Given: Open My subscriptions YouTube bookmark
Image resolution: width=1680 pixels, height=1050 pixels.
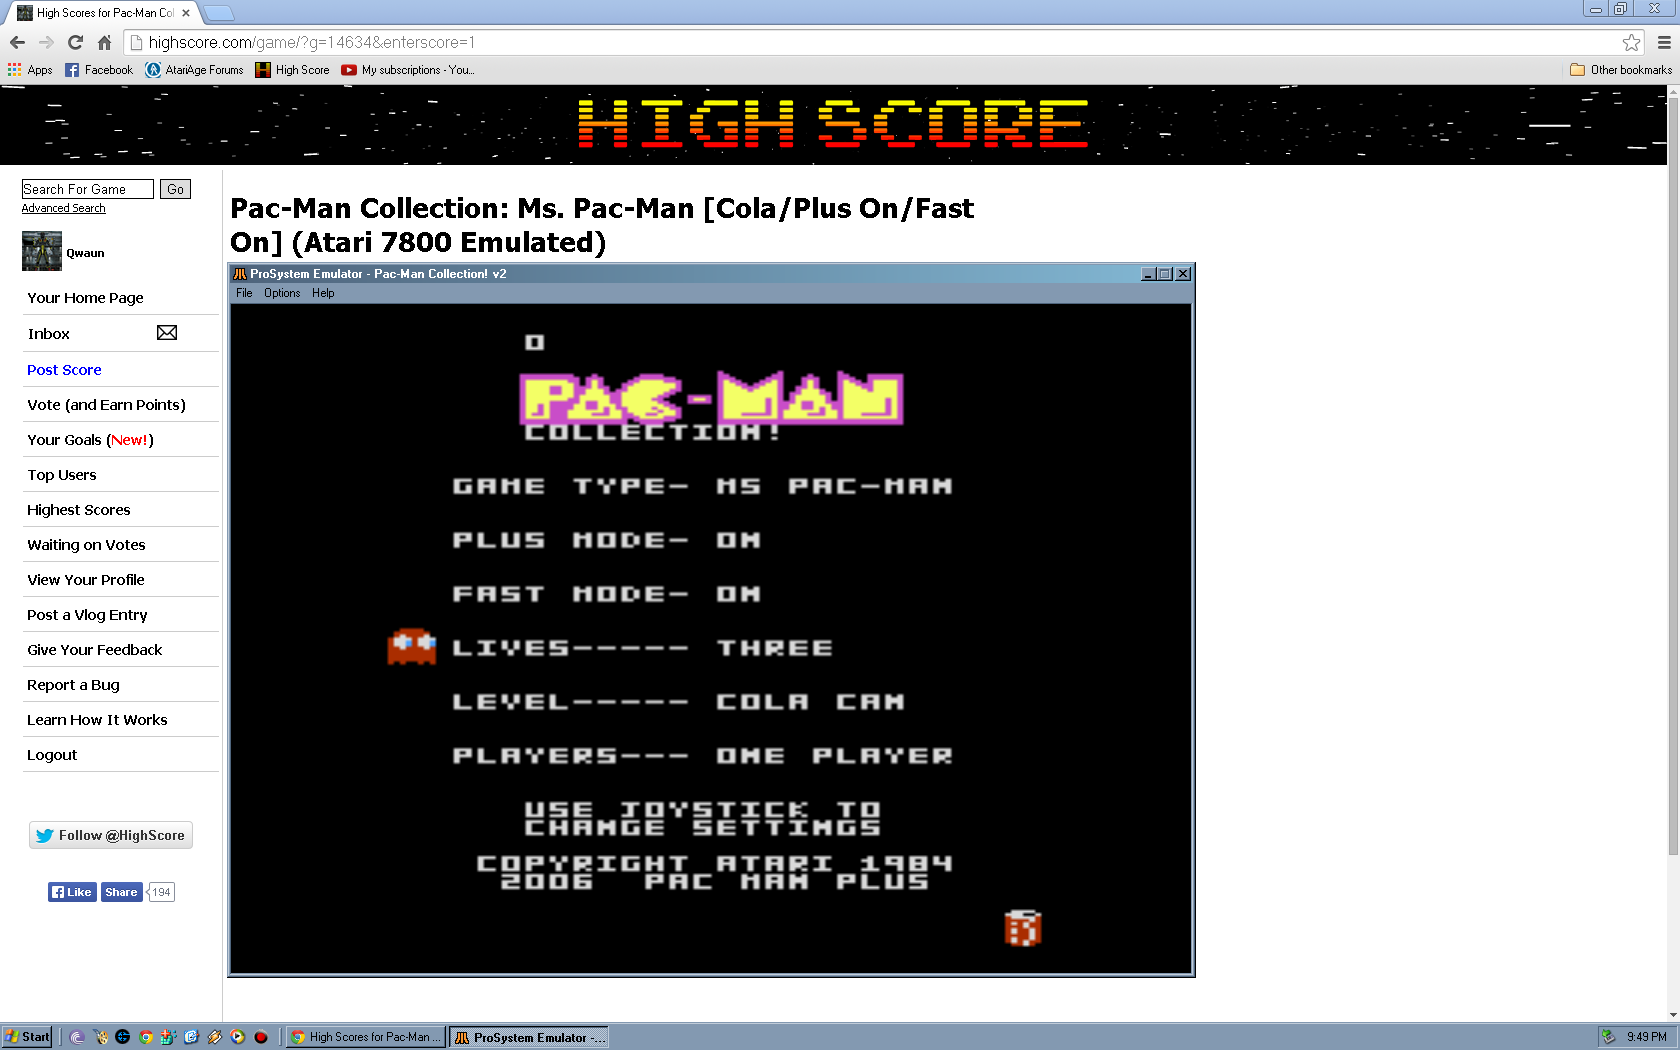Looking at the screenshot, I should coord(407,70).
